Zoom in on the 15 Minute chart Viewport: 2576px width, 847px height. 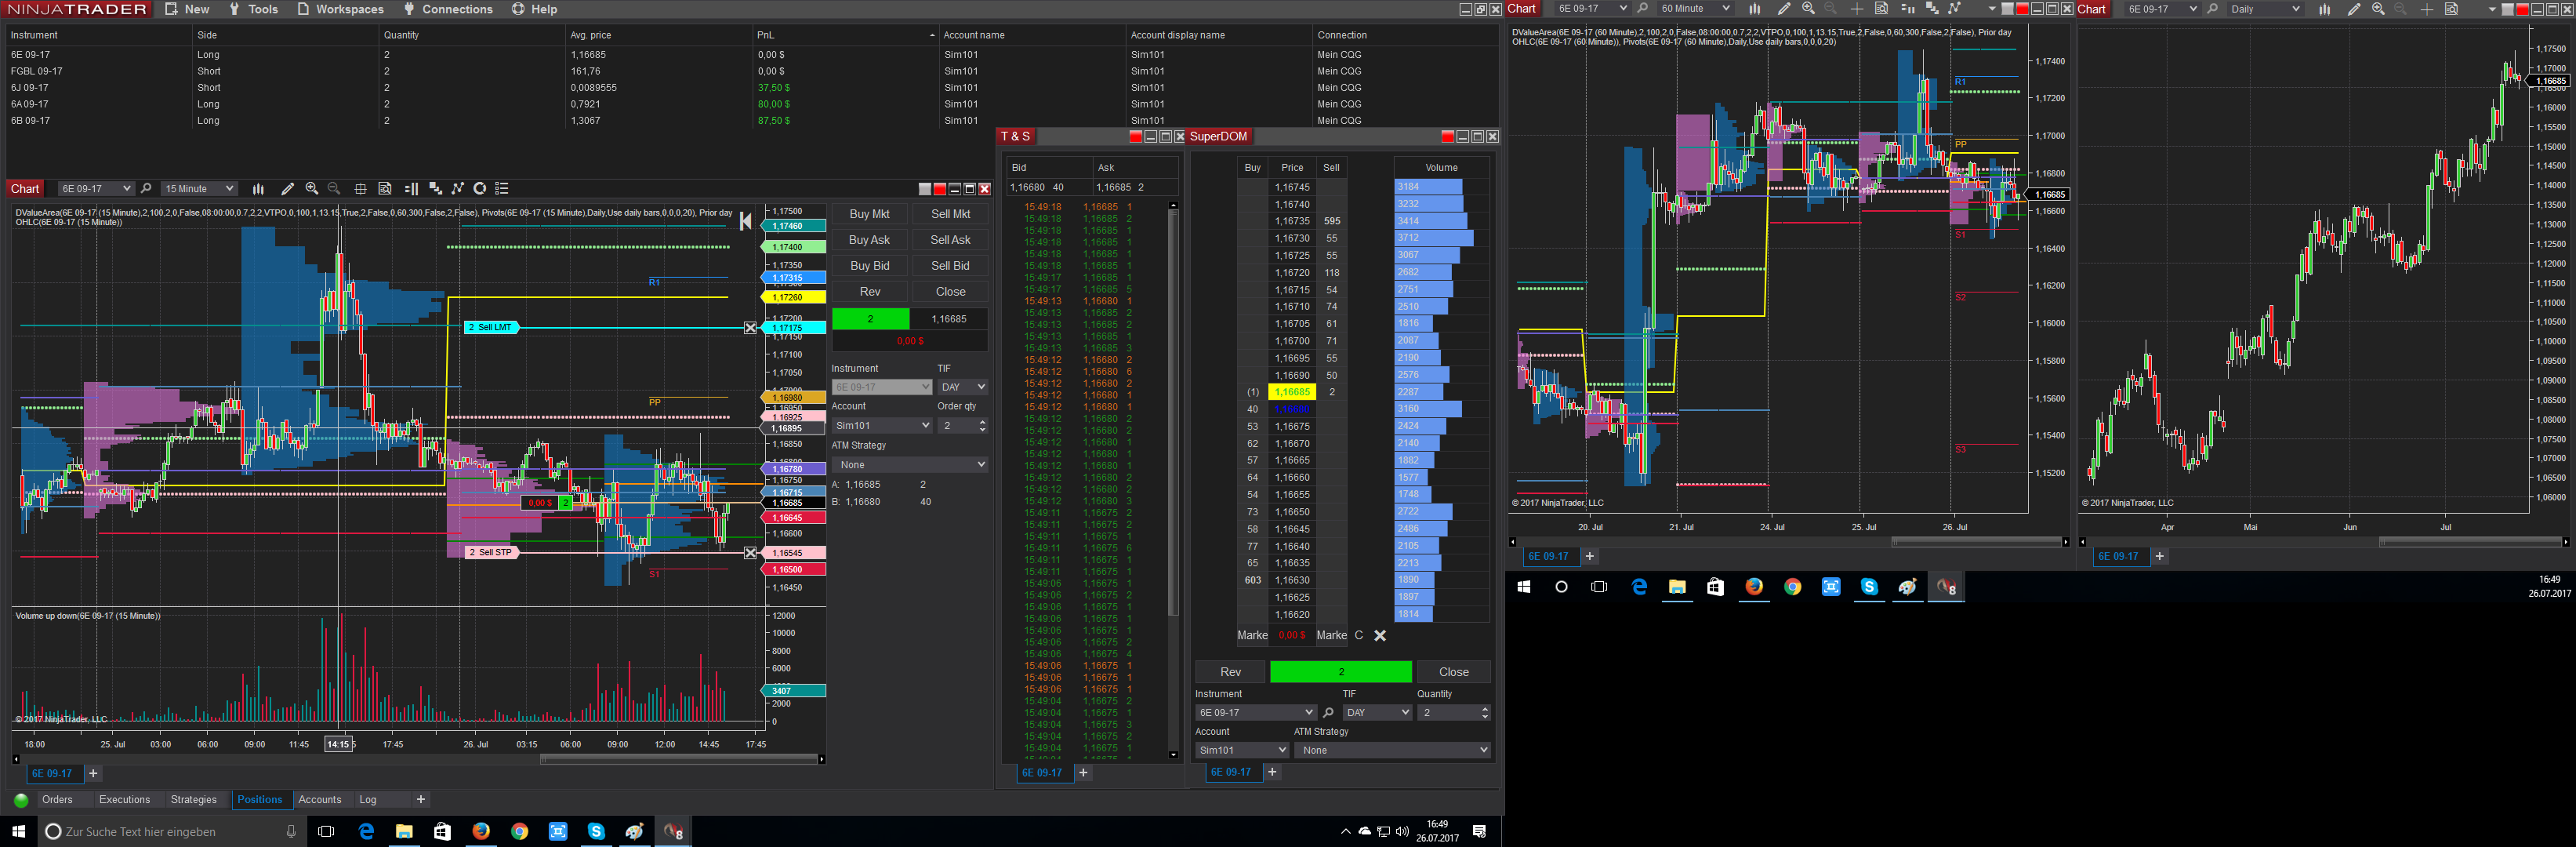tap(312, 189)
